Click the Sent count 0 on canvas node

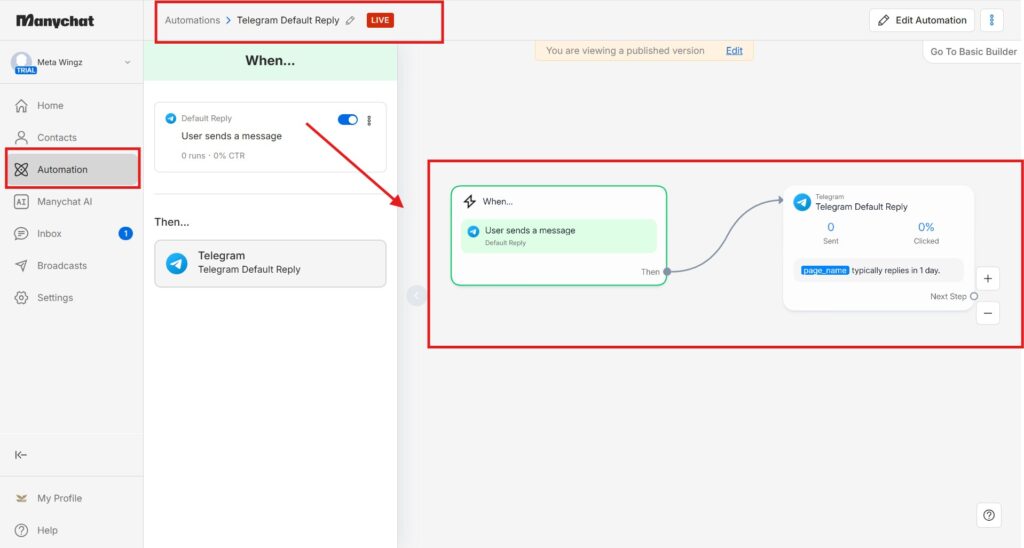click(831, 227)
